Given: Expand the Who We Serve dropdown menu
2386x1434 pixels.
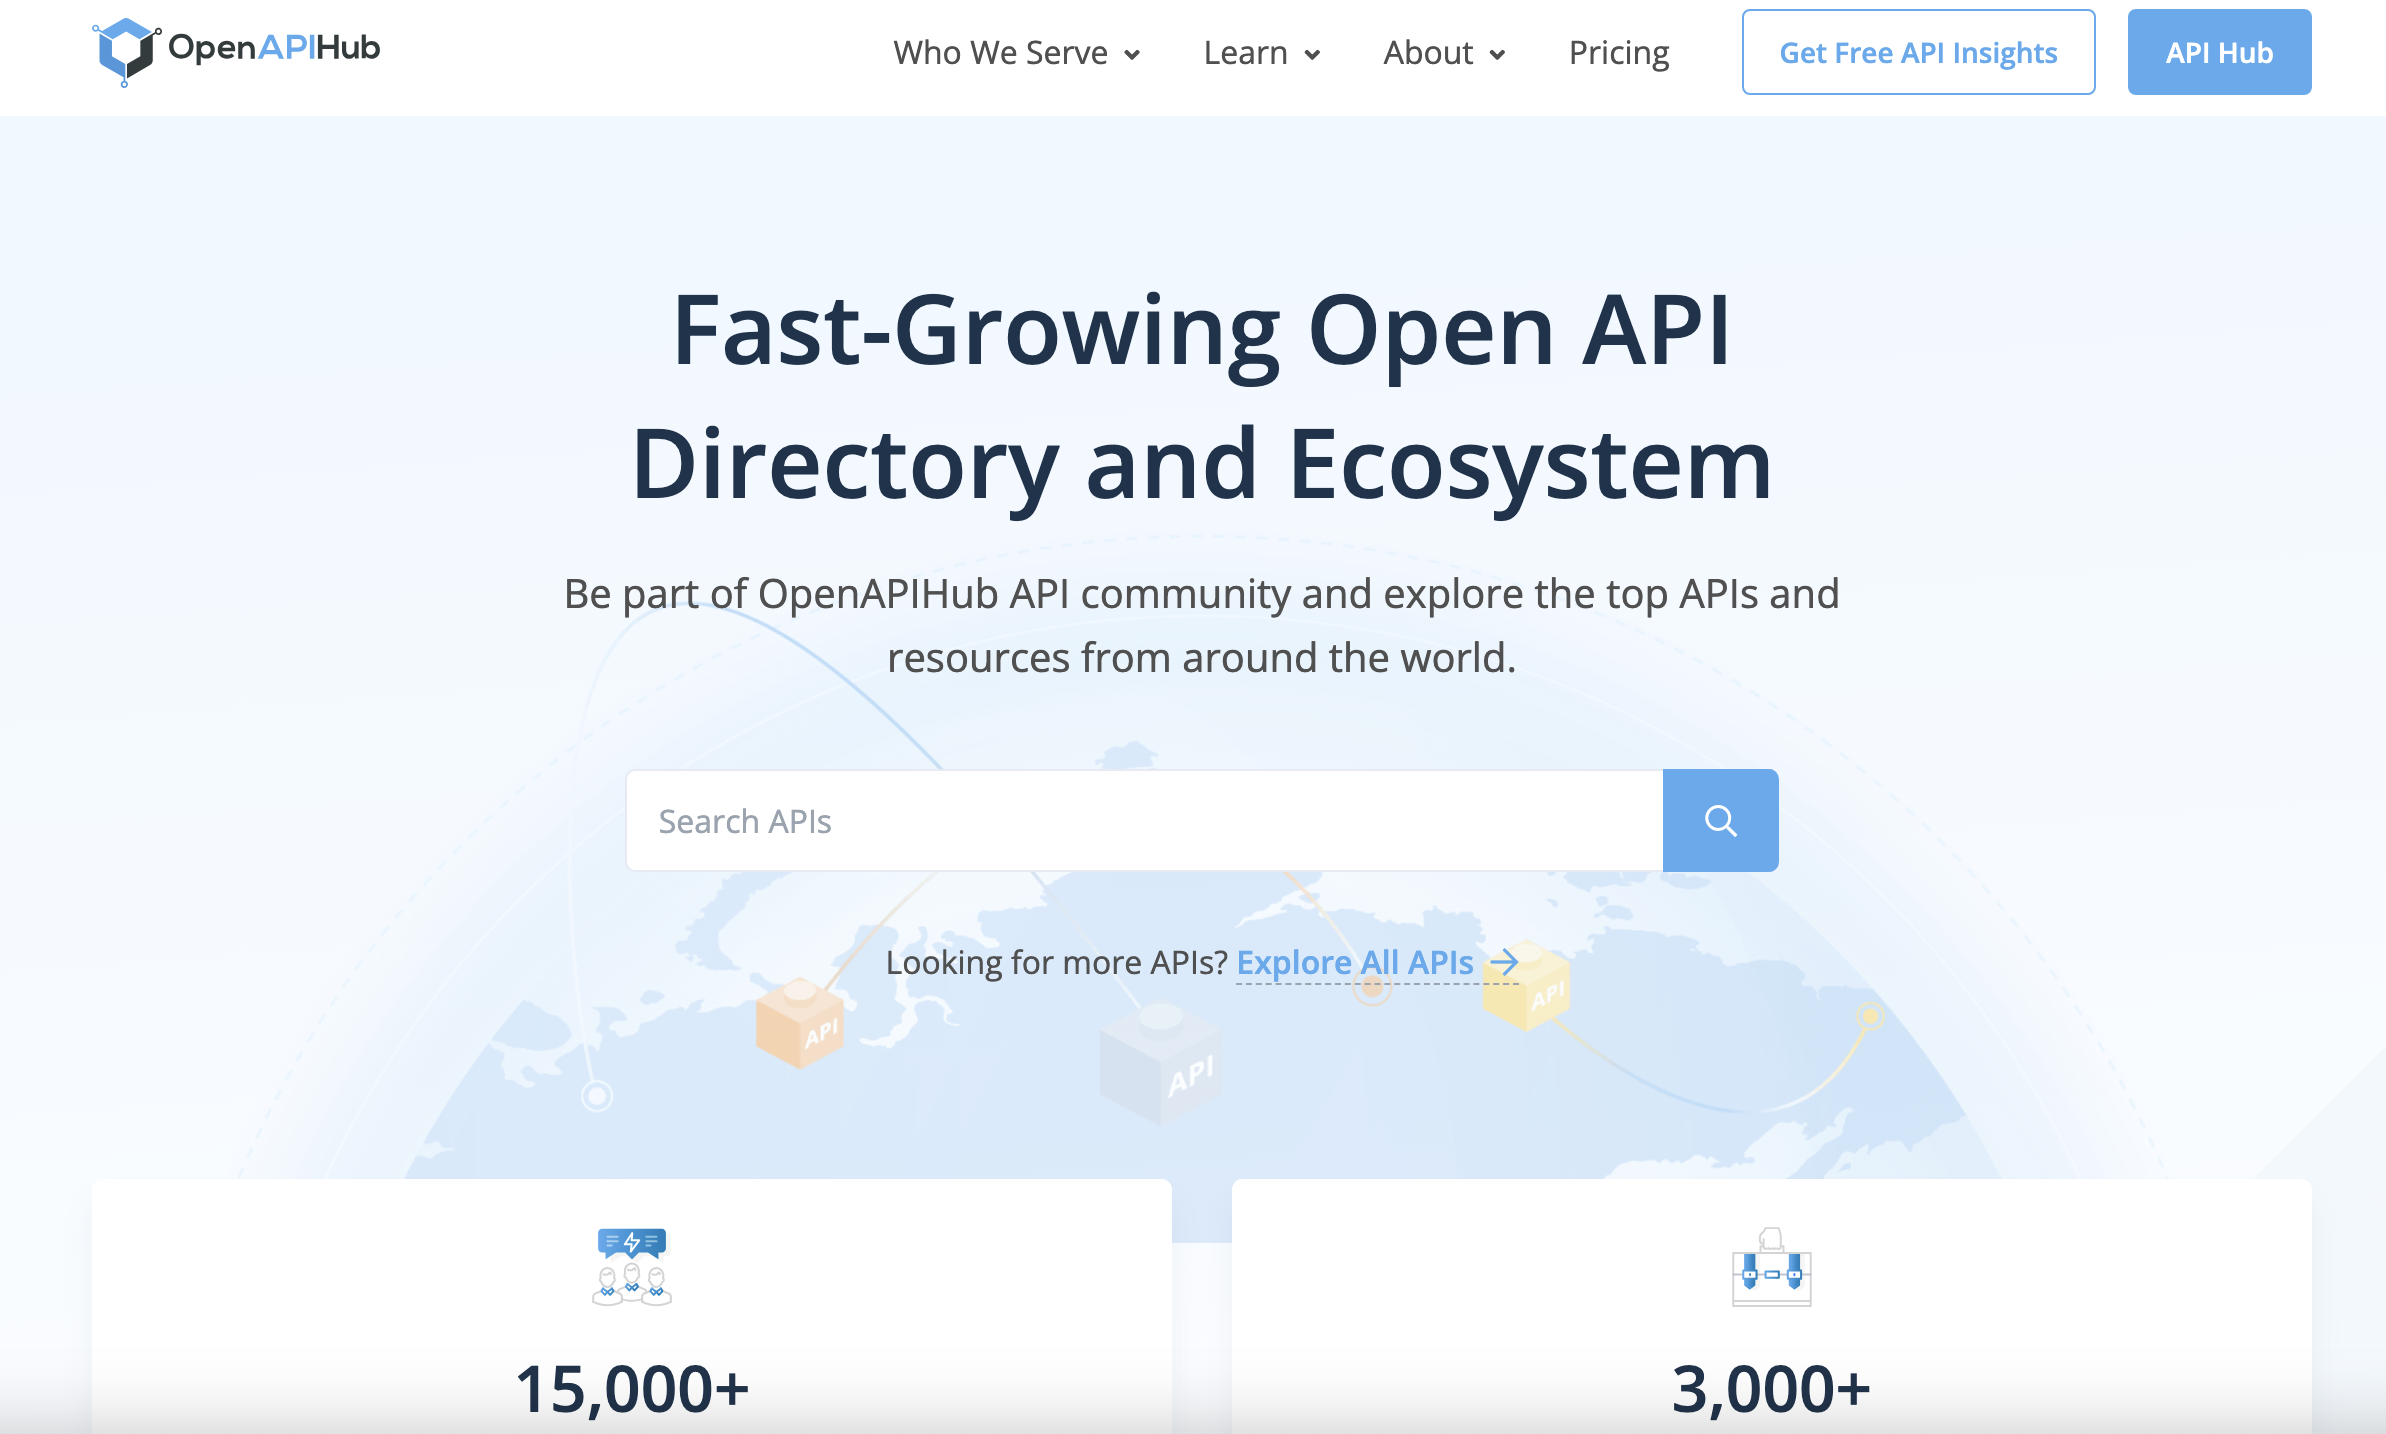Looking at the screenshot, I should [x=1017, y=52].
